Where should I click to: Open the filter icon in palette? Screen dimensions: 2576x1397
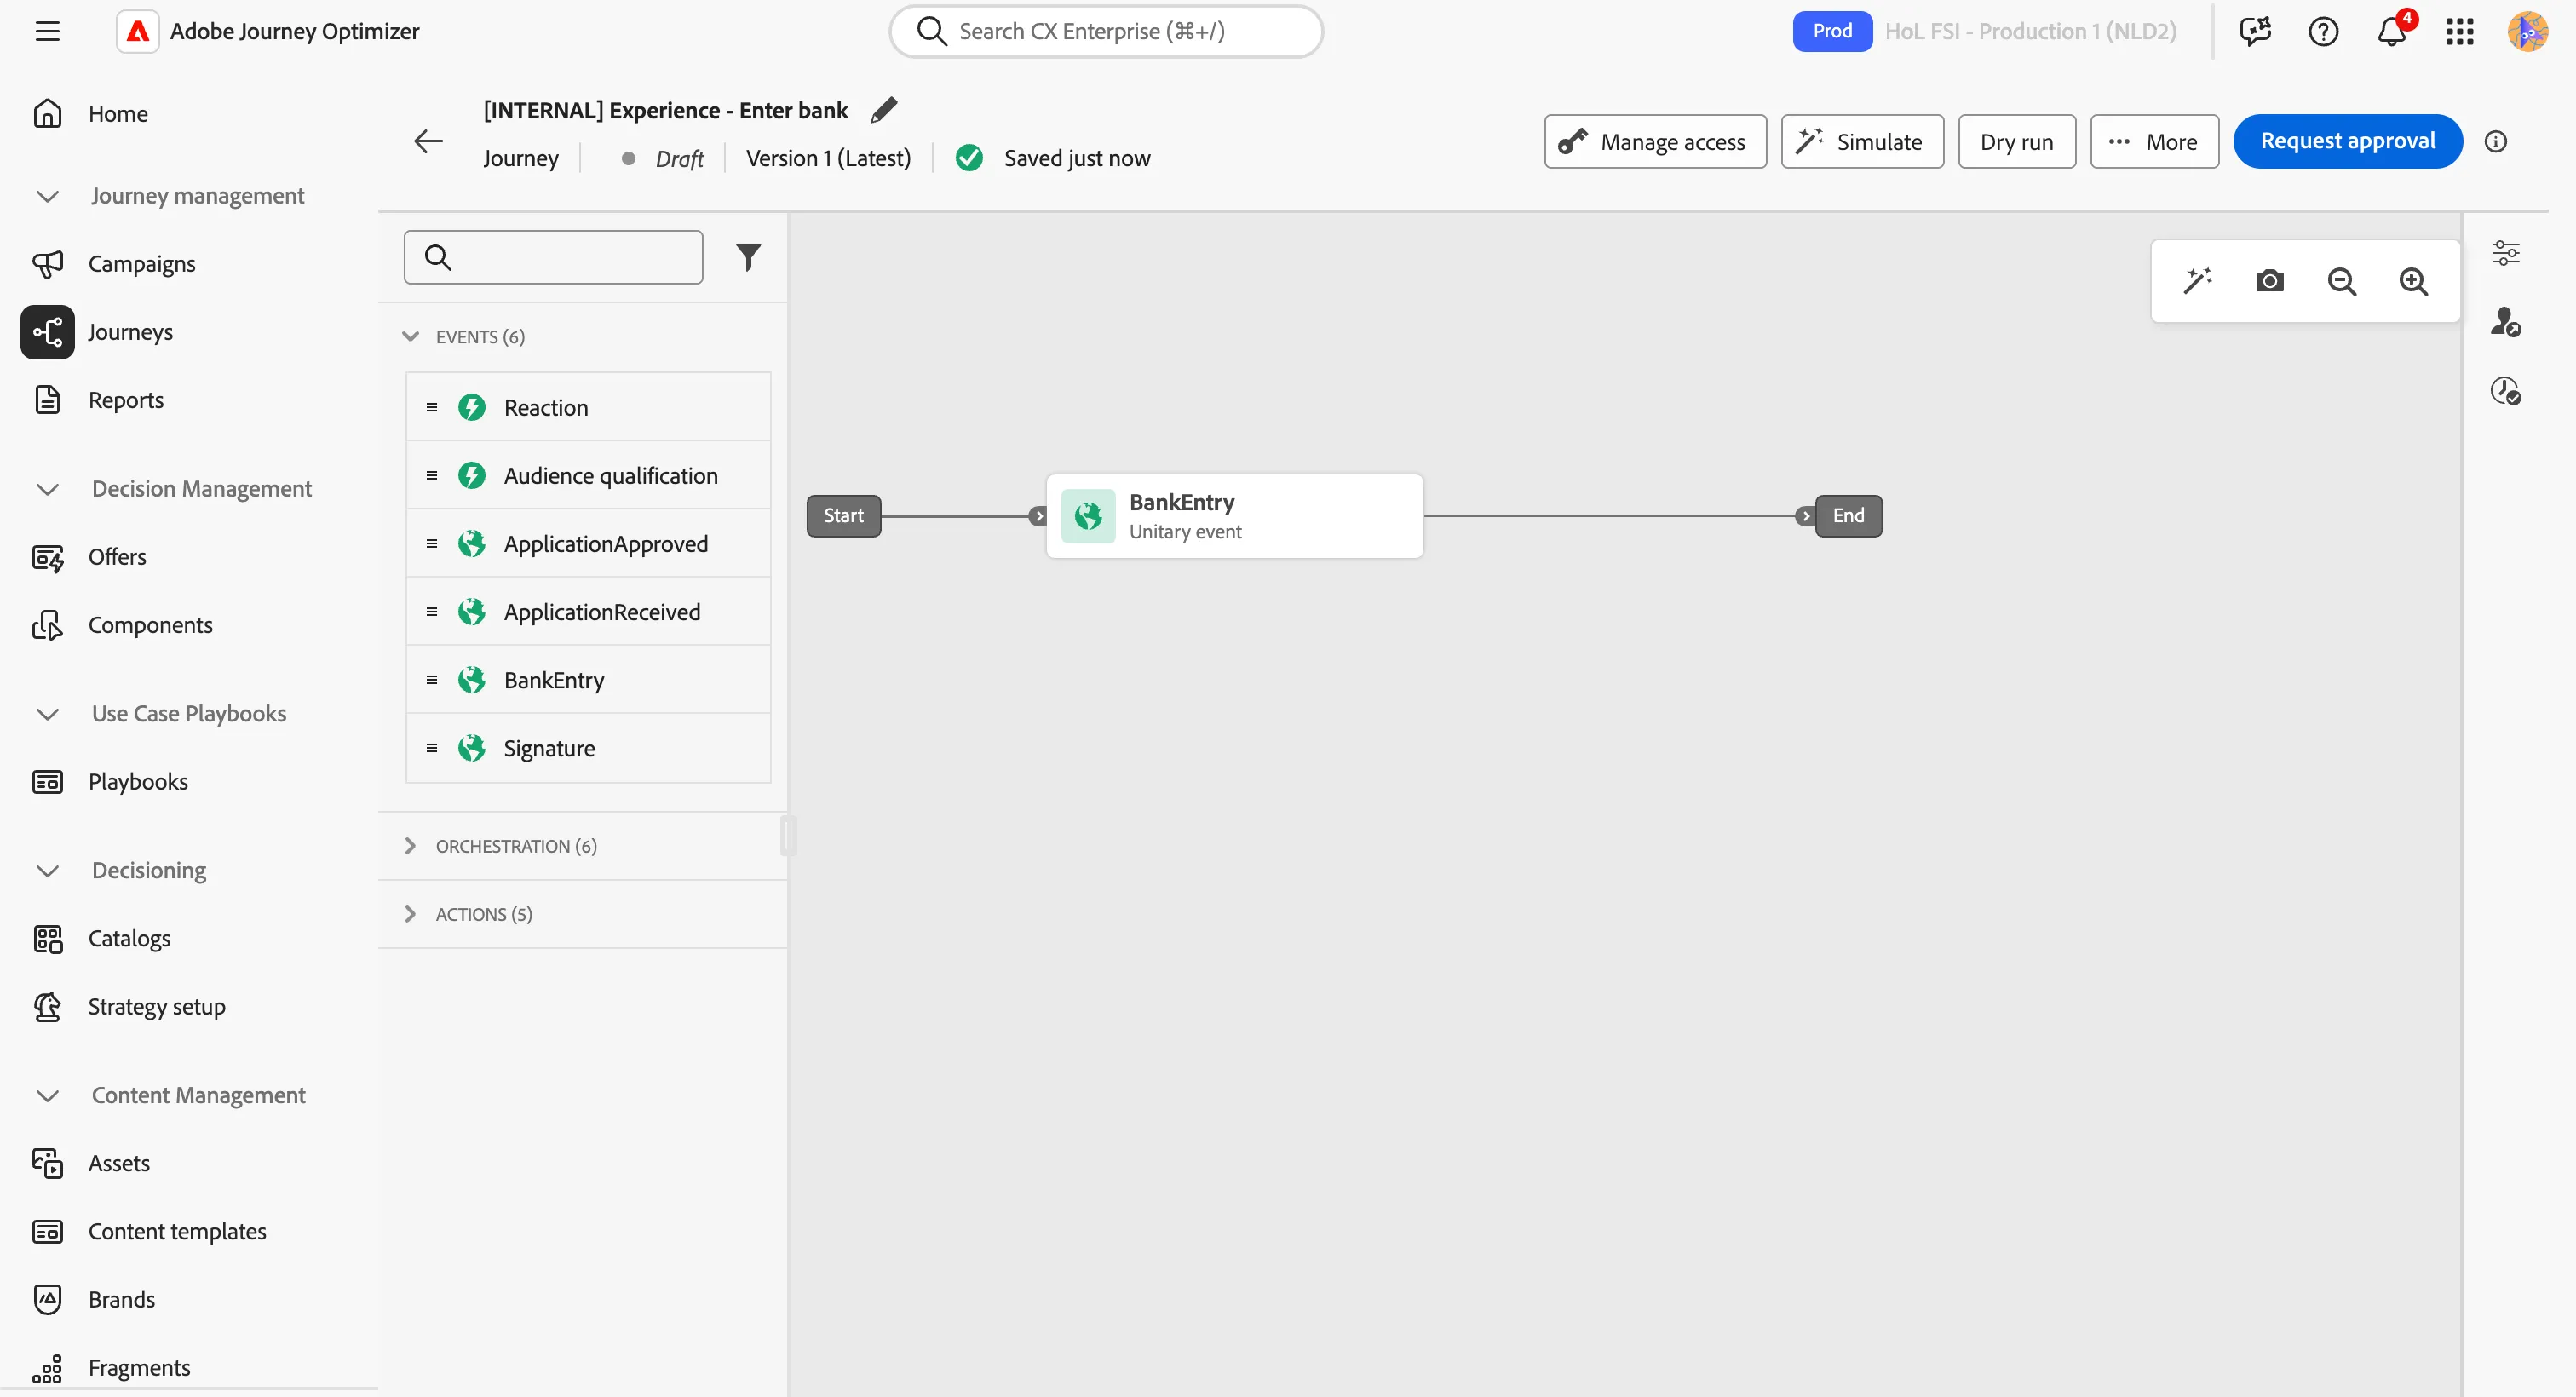[748, 257]
